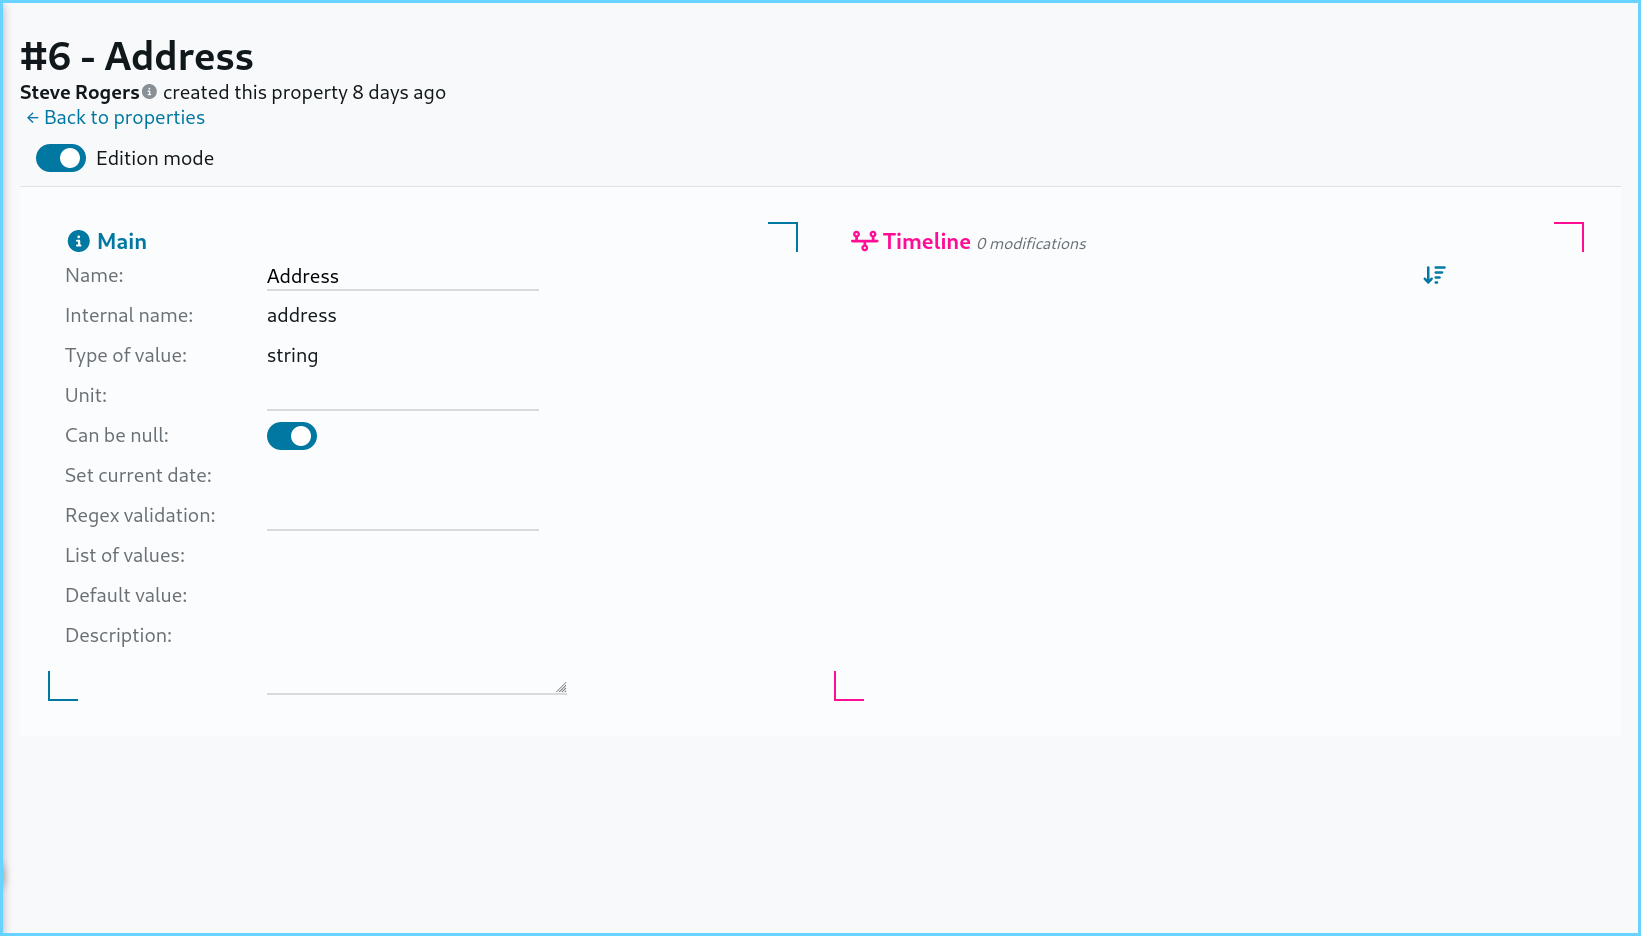Click into the empty Unit field
This screenshot has height=936, width=1641.
[x=402, y=396]
